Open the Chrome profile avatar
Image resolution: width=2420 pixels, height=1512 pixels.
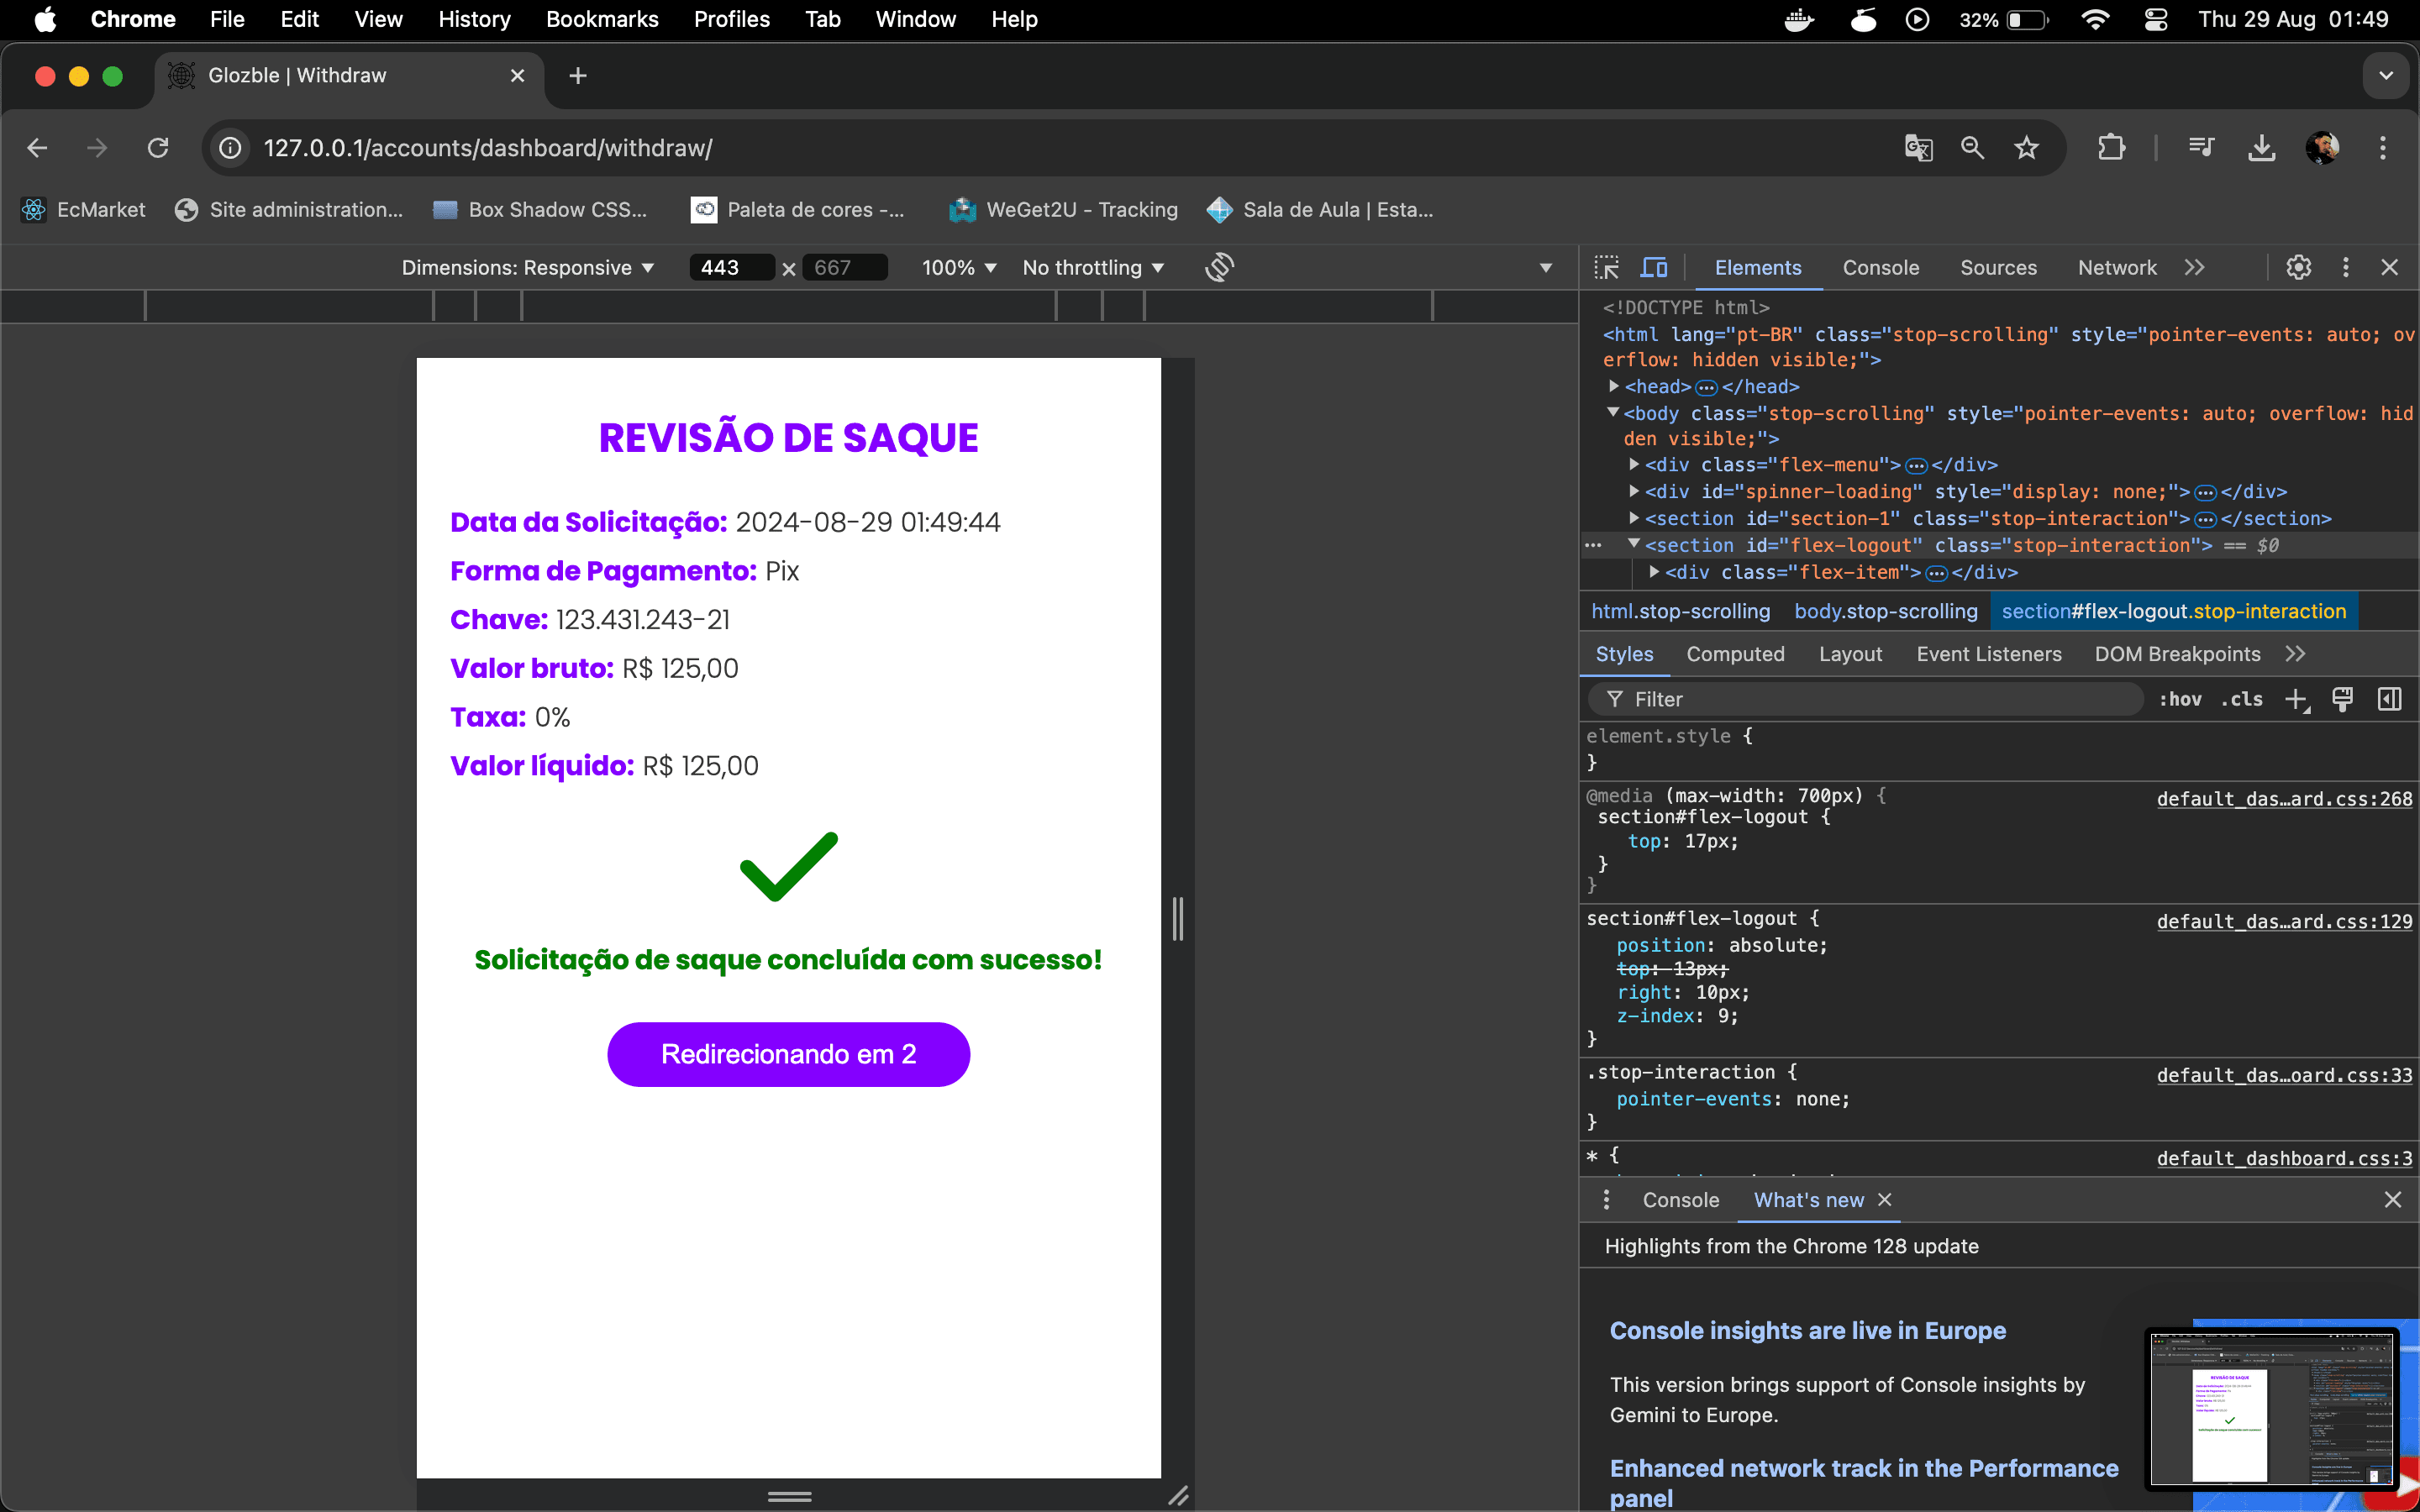(x=2322, y=148)
